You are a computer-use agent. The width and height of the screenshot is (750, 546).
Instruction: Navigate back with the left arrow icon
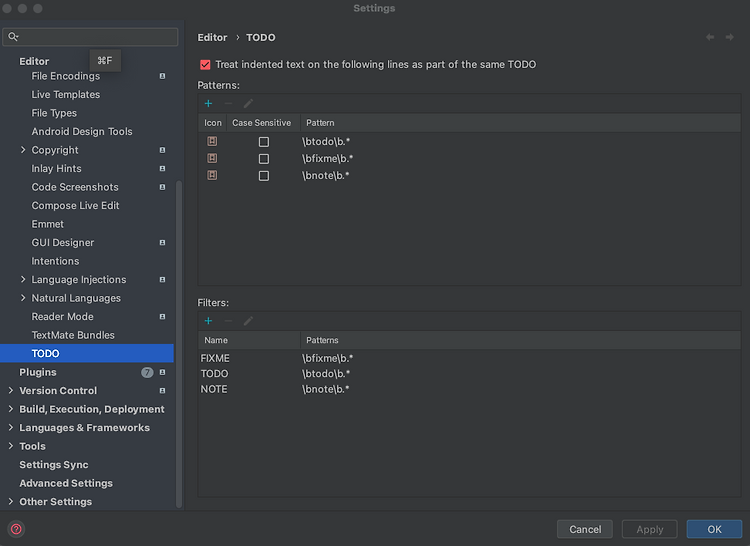pyautogui.click(x=710, y=37)
